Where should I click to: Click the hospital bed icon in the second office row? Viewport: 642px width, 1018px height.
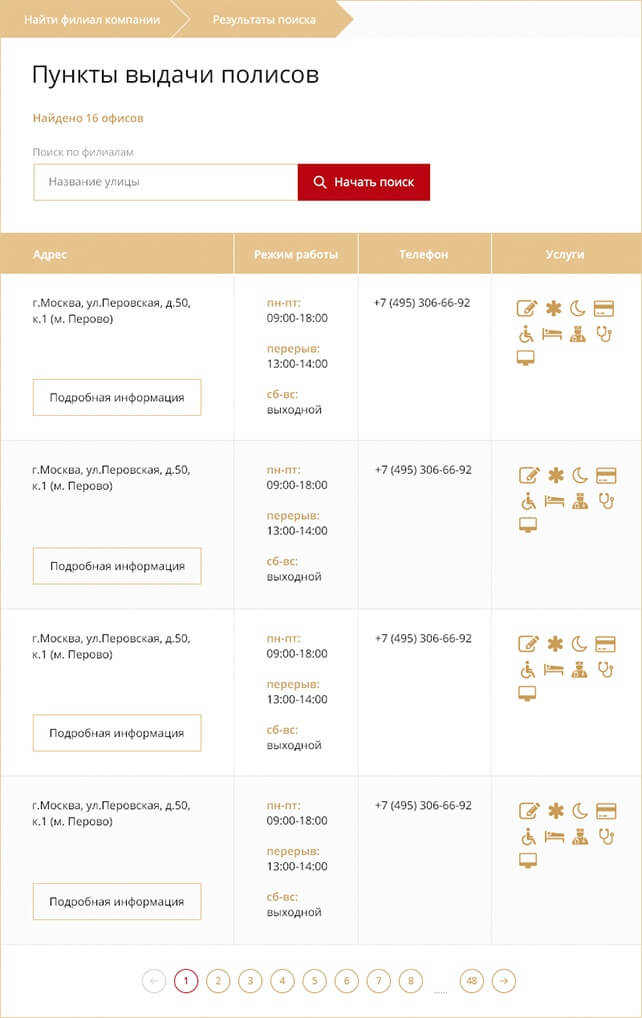(554, 501)
